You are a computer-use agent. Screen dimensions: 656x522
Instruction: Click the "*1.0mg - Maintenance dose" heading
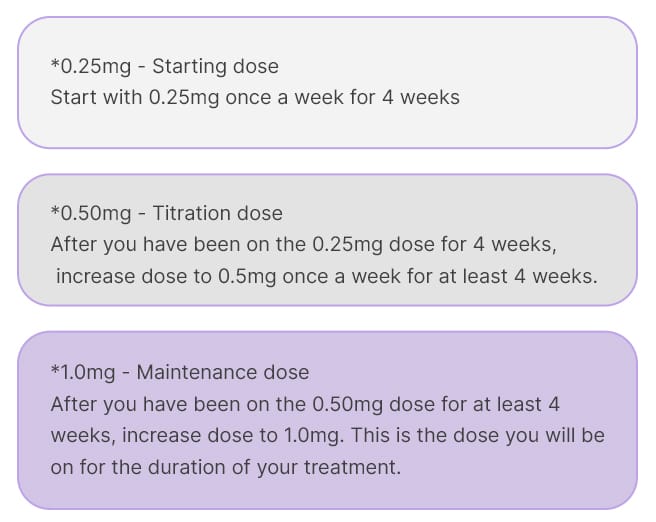(x=180, y=372)
